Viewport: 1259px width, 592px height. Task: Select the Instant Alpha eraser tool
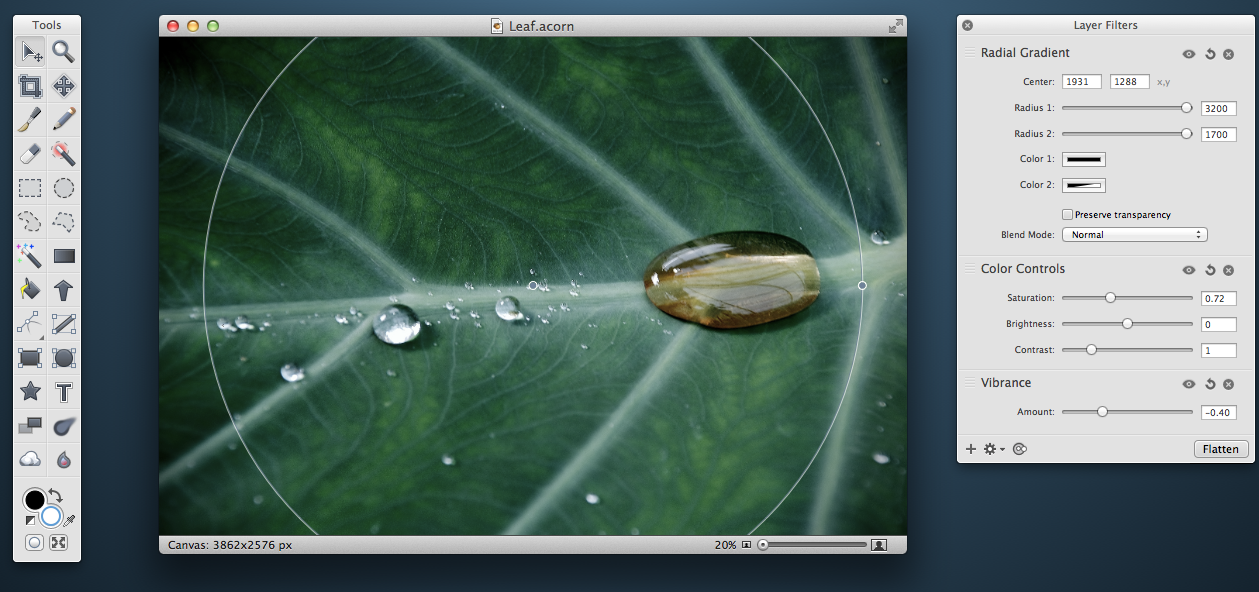(x=64, y=154)
